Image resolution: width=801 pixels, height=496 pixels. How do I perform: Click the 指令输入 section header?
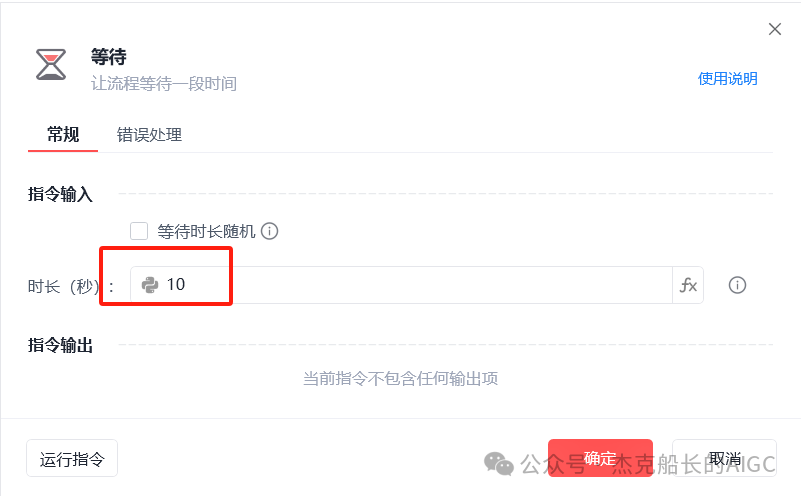pos(60,194)
